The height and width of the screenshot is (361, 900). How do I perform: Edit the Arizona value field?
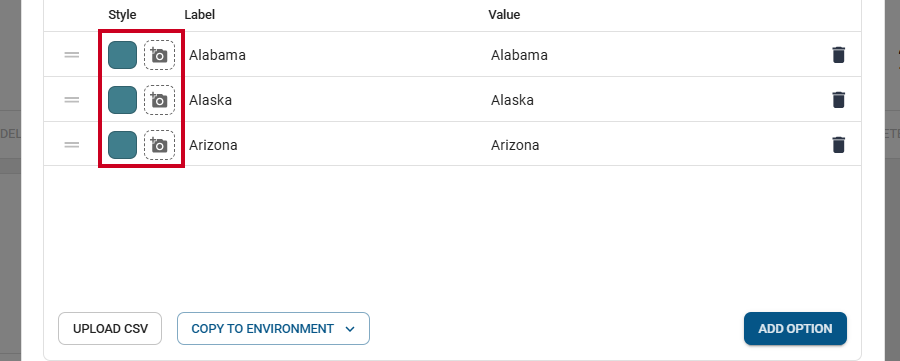654,145
